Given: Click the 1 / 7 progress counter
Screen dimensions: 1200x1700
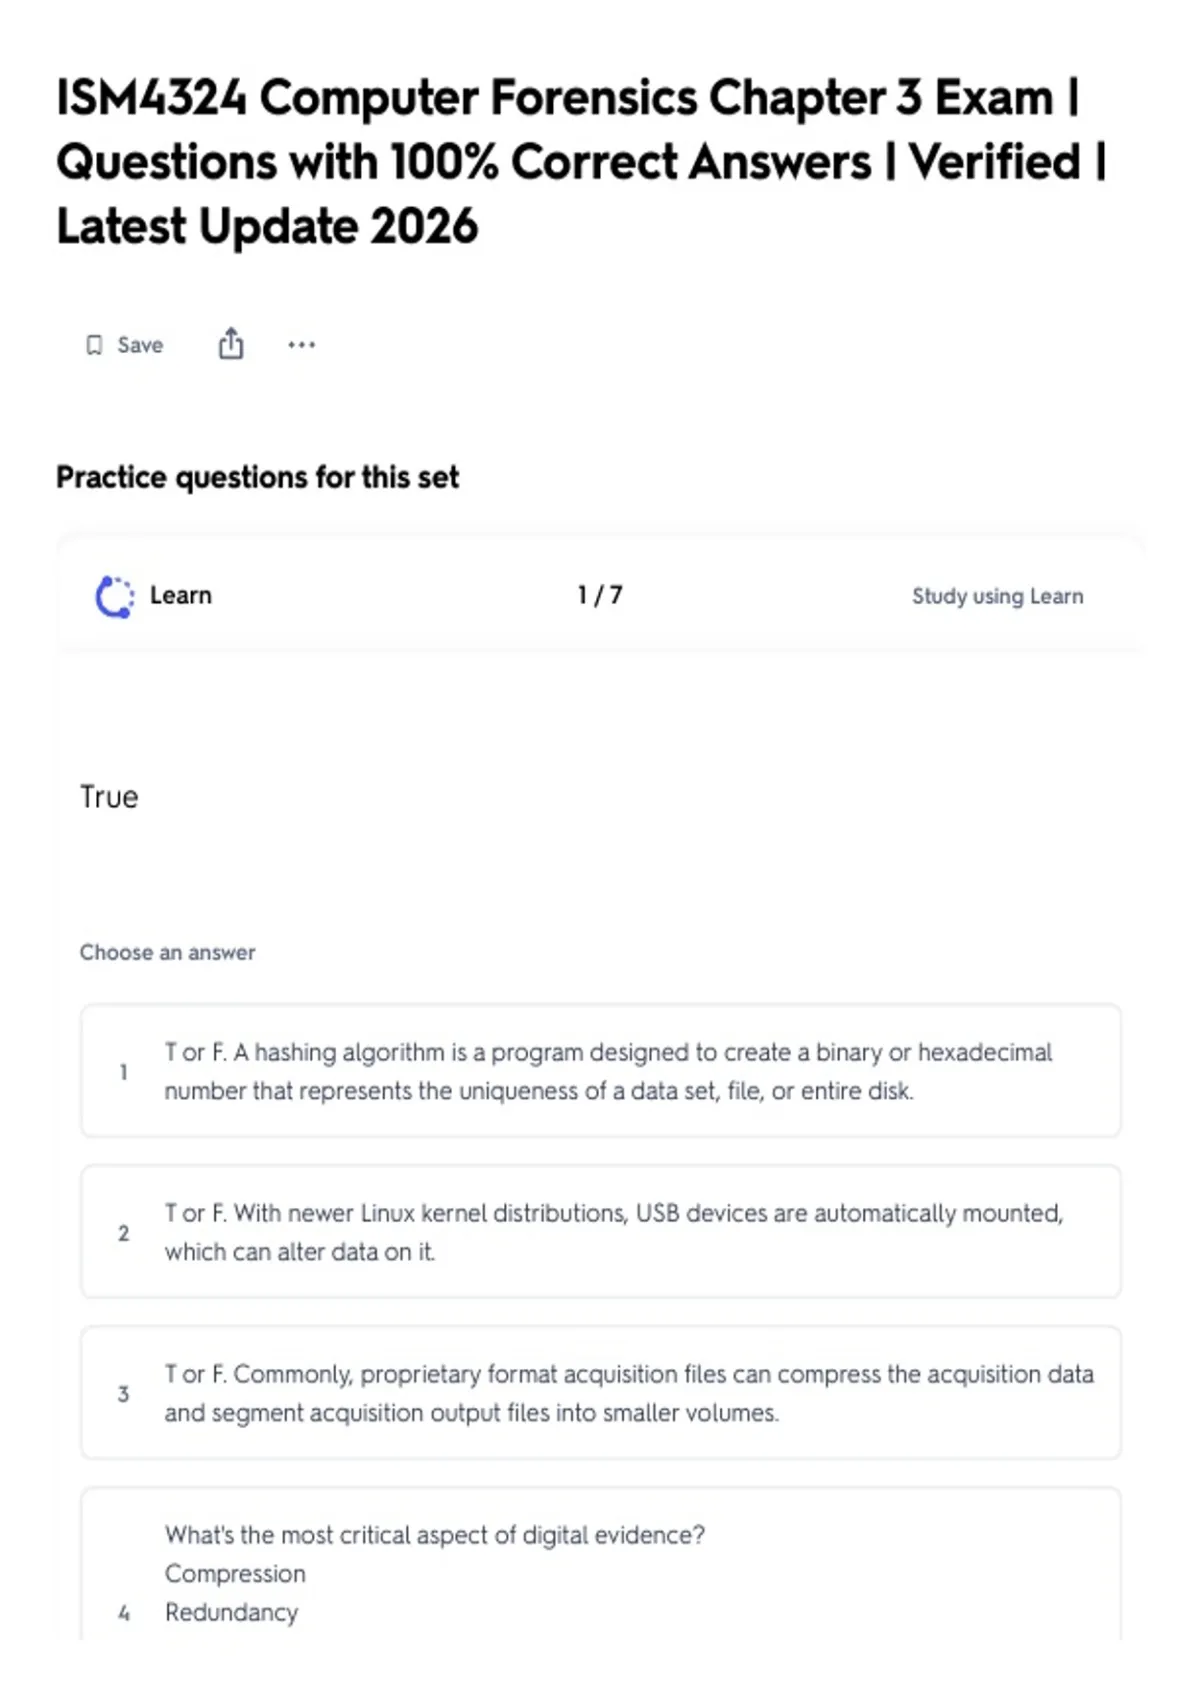Looking at the screenshot, I should (600, 595).
